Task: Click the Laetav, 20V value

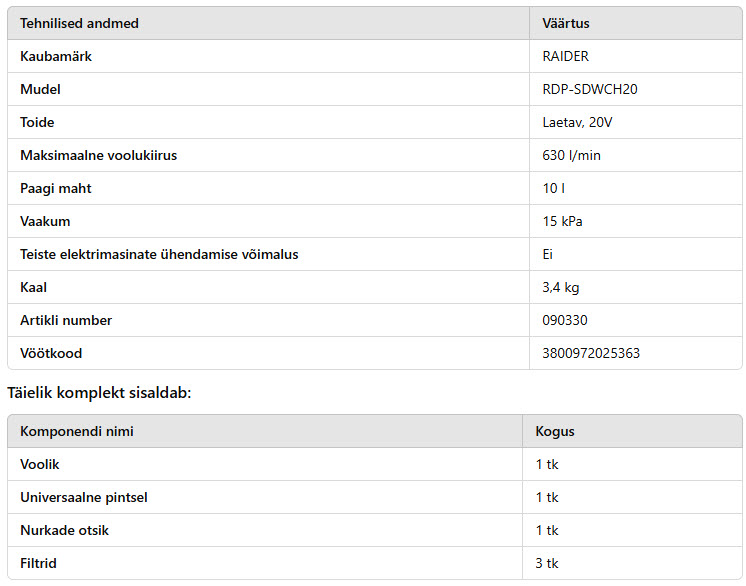Action: [x=577, y=122]
